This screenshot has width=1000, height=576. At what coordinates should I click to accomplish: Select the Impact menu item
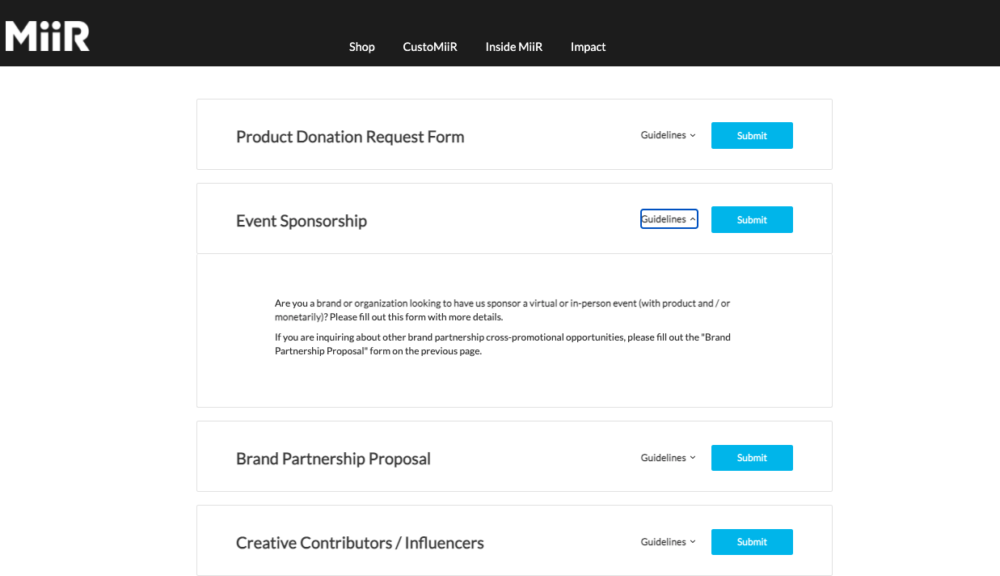[x=588, y=47]
